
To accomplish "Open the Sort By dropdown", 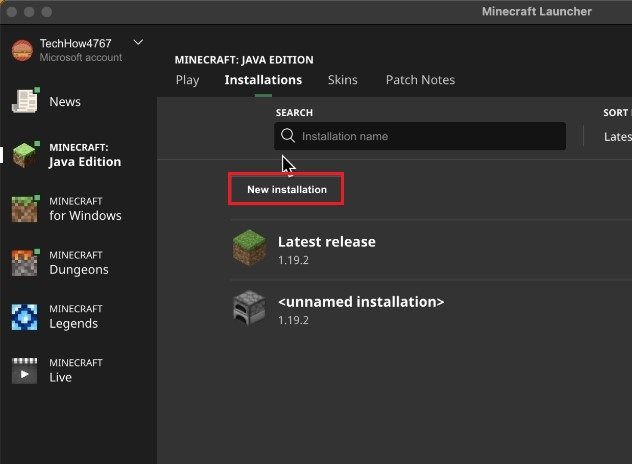I will [616, 137].
